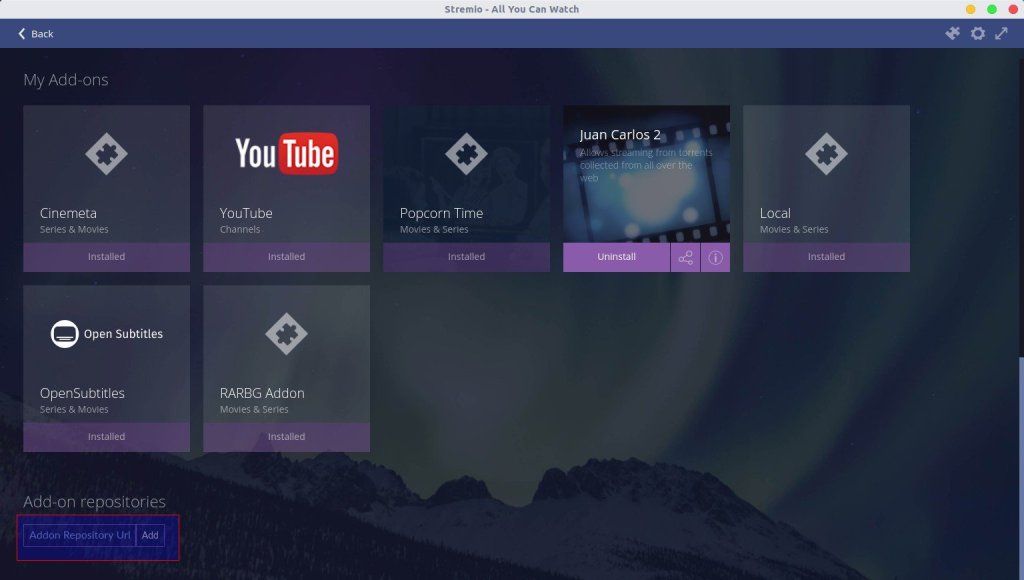Image resolution: width=1024 pixels, height=580 pixels.
Task: Navigate Back using the arrow link
Action: click(36, 33)
